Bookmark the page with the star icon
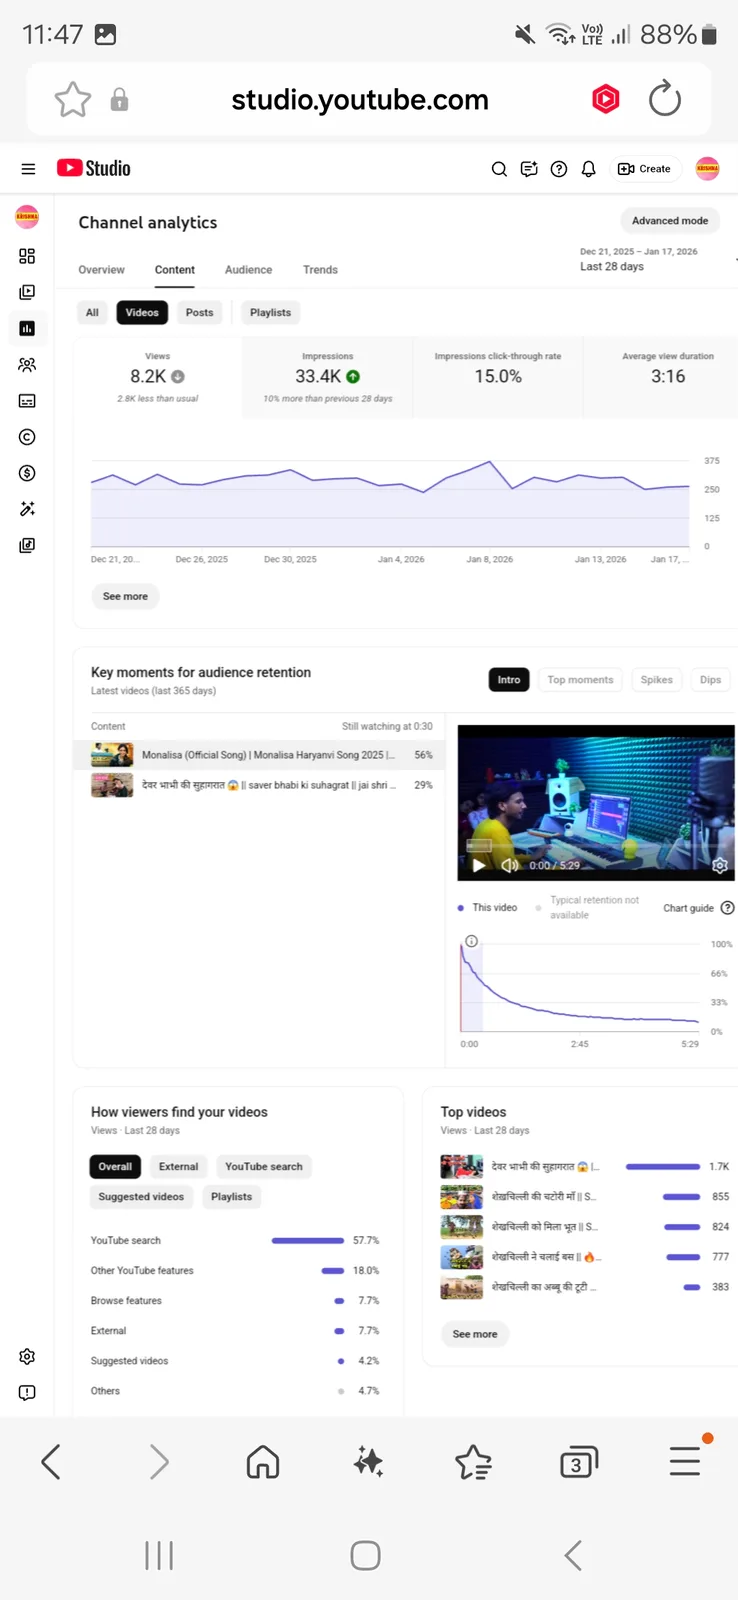 pos(73,100)
